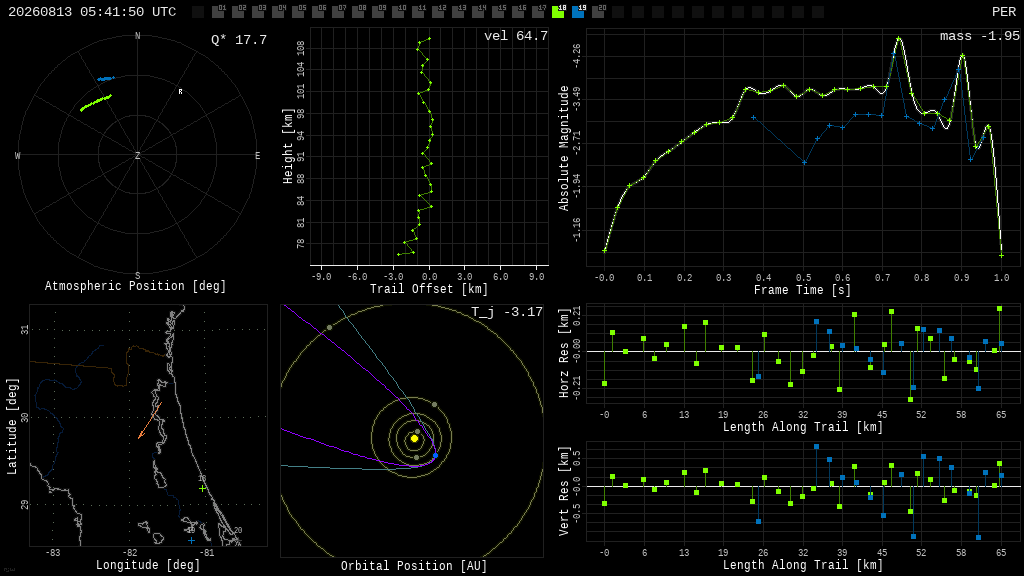
Task: Click the yellow Sun marker in orbit plot
Action: 414,439
